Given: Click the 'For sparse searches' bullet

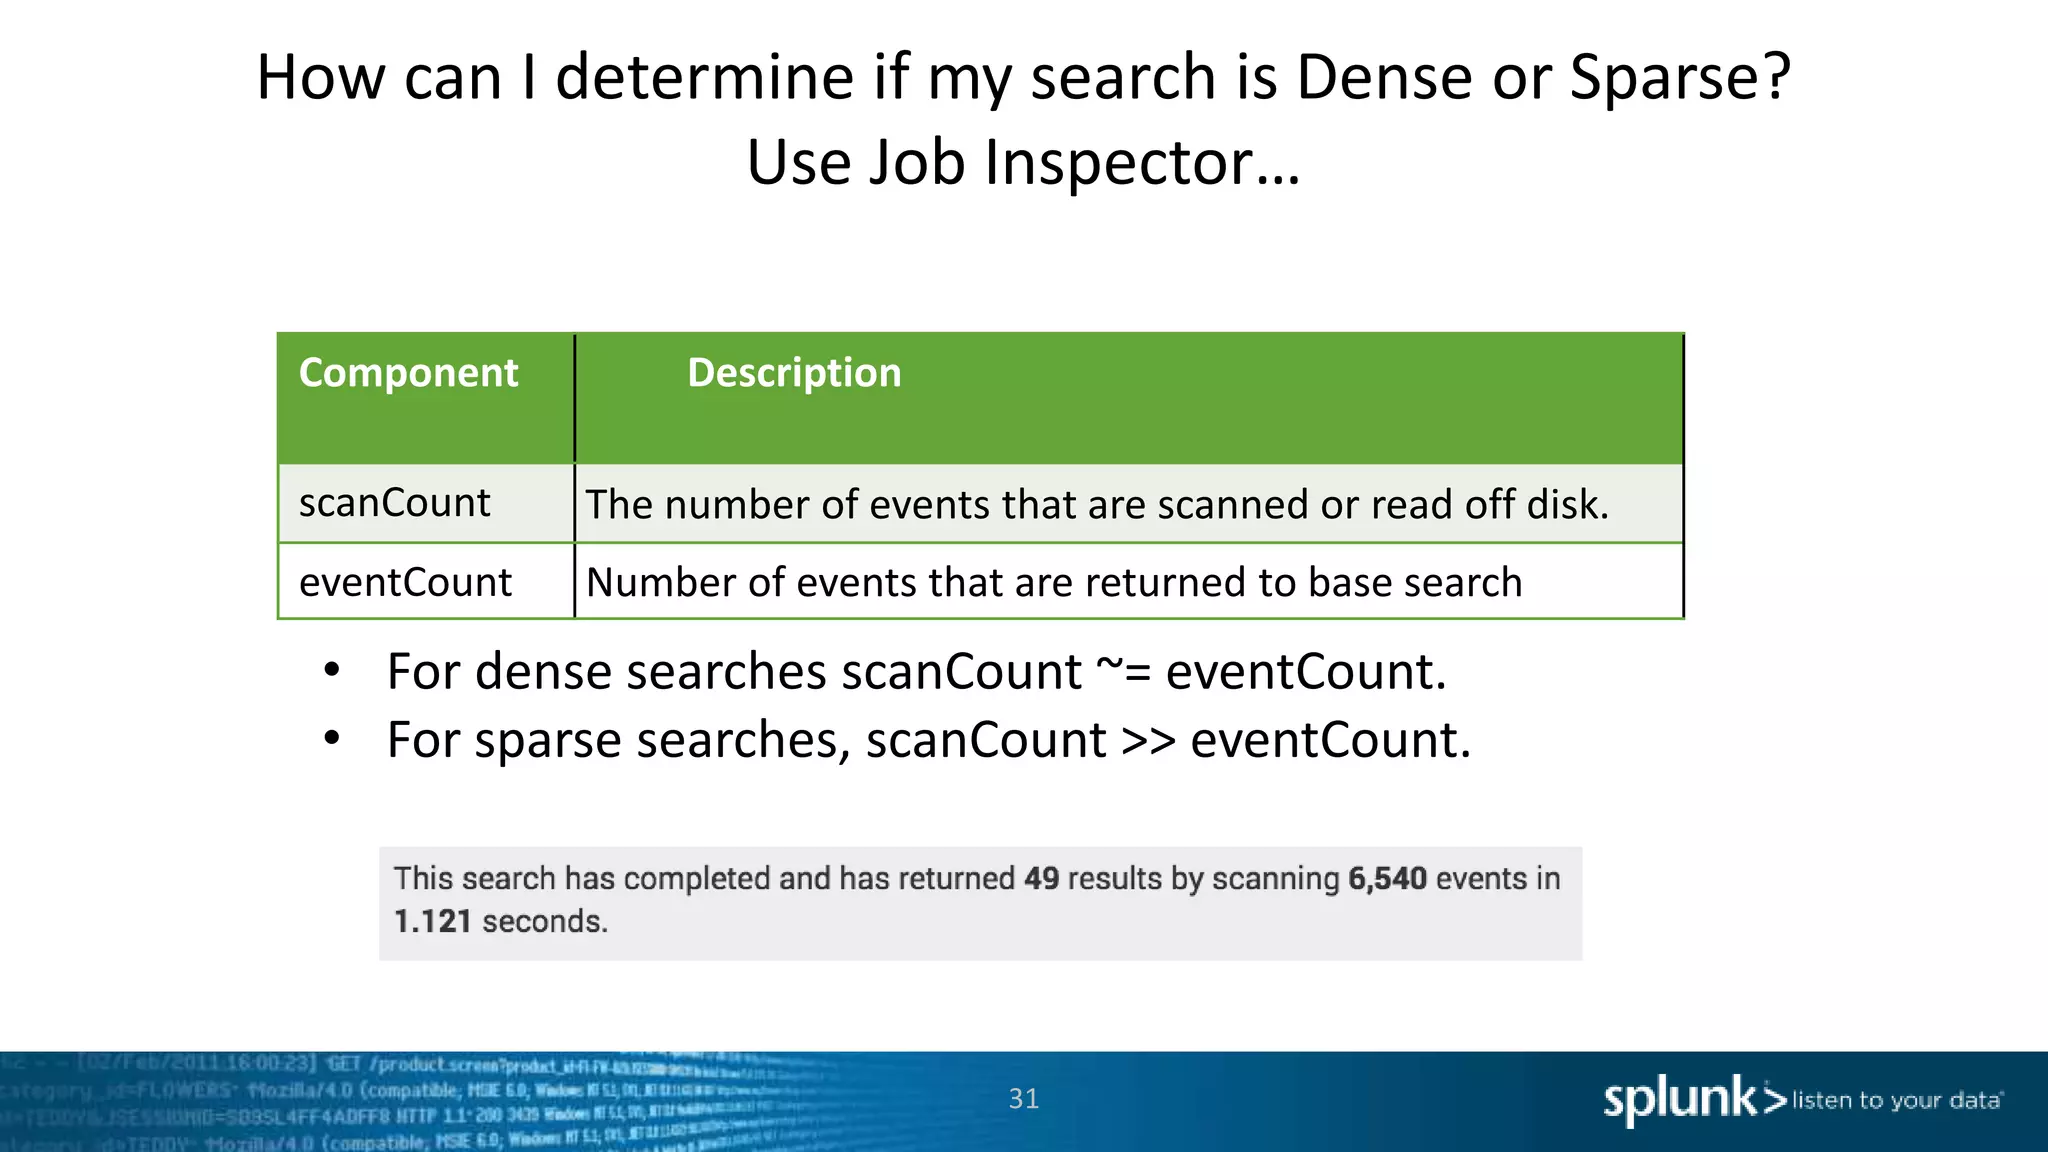Looking at the screenshot, I should (929, 741).
